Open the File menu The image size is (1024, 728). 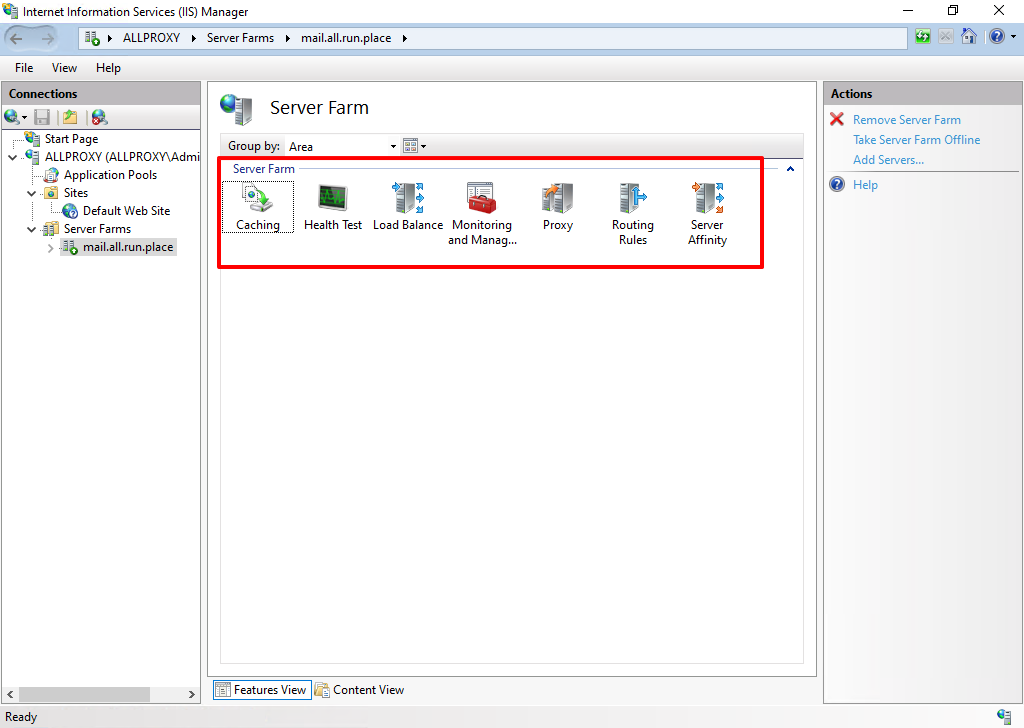(24, 68)
